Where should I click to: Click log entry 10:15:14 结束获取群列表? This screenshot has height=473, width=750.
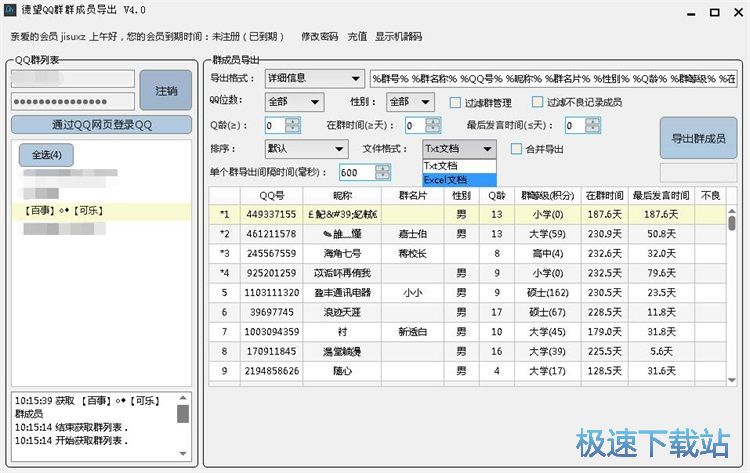pos(71,428)
